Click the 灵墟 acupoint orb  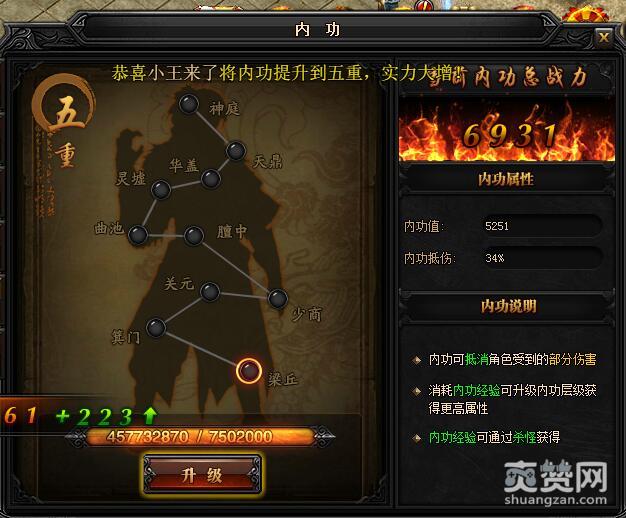pyautogui.click(x=161, y=190)
